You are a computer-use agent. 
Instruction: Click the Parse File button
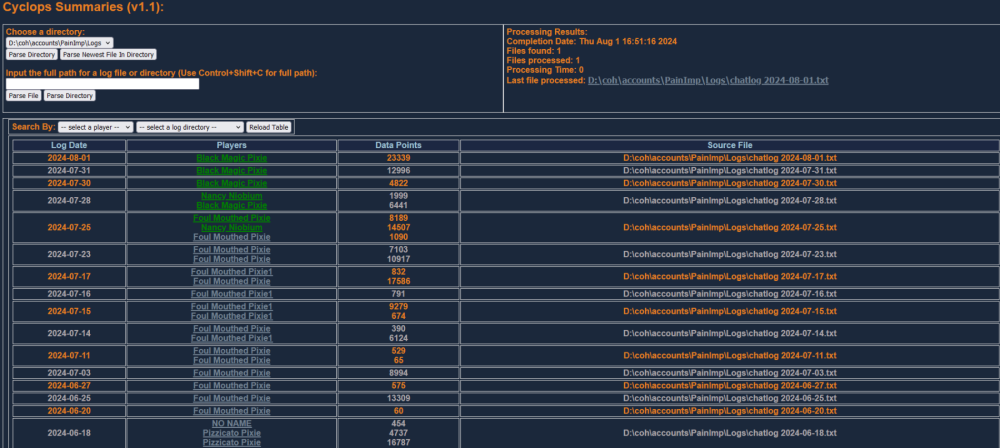(x=23, y=96)
